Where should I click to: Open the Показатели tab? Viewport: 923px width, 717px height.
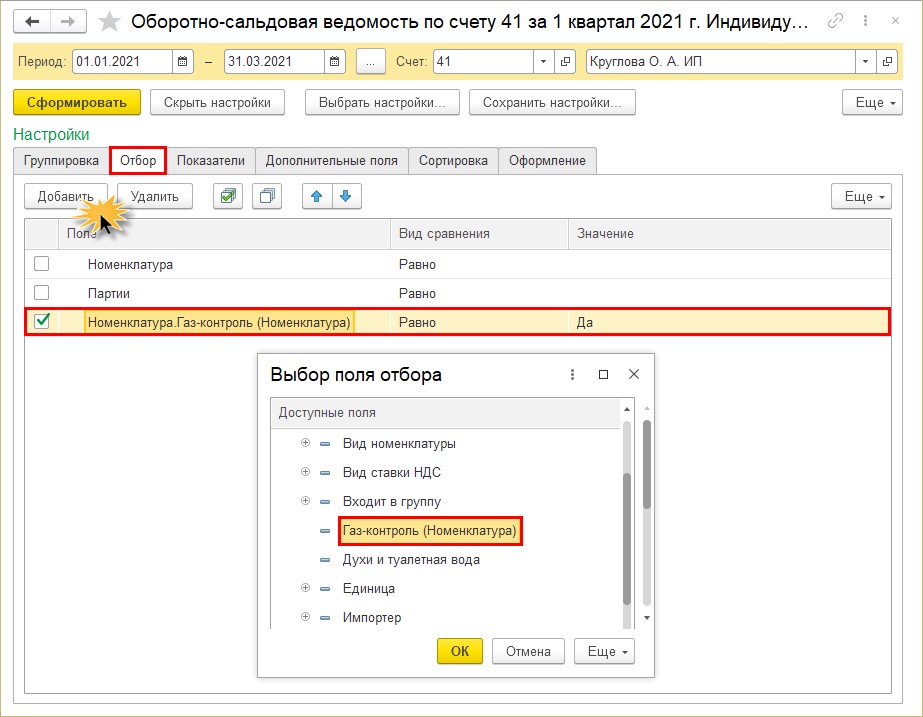click(x=210, y=160)
